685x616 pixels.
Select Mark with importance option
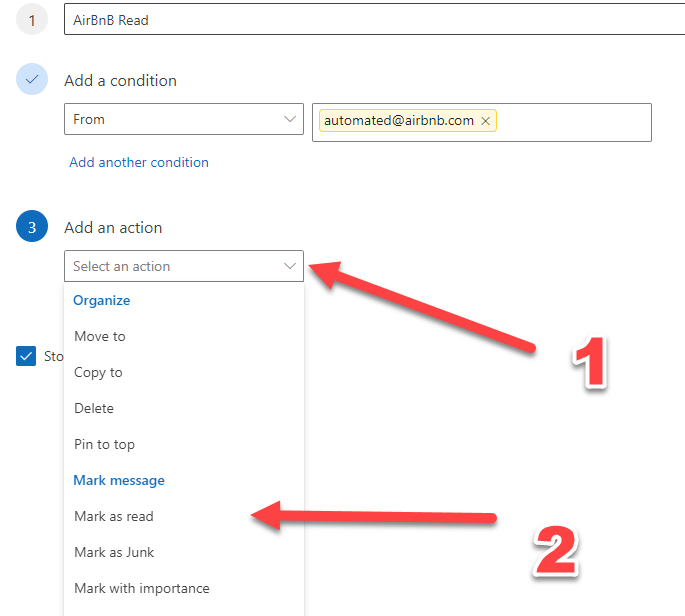[142, 589]
